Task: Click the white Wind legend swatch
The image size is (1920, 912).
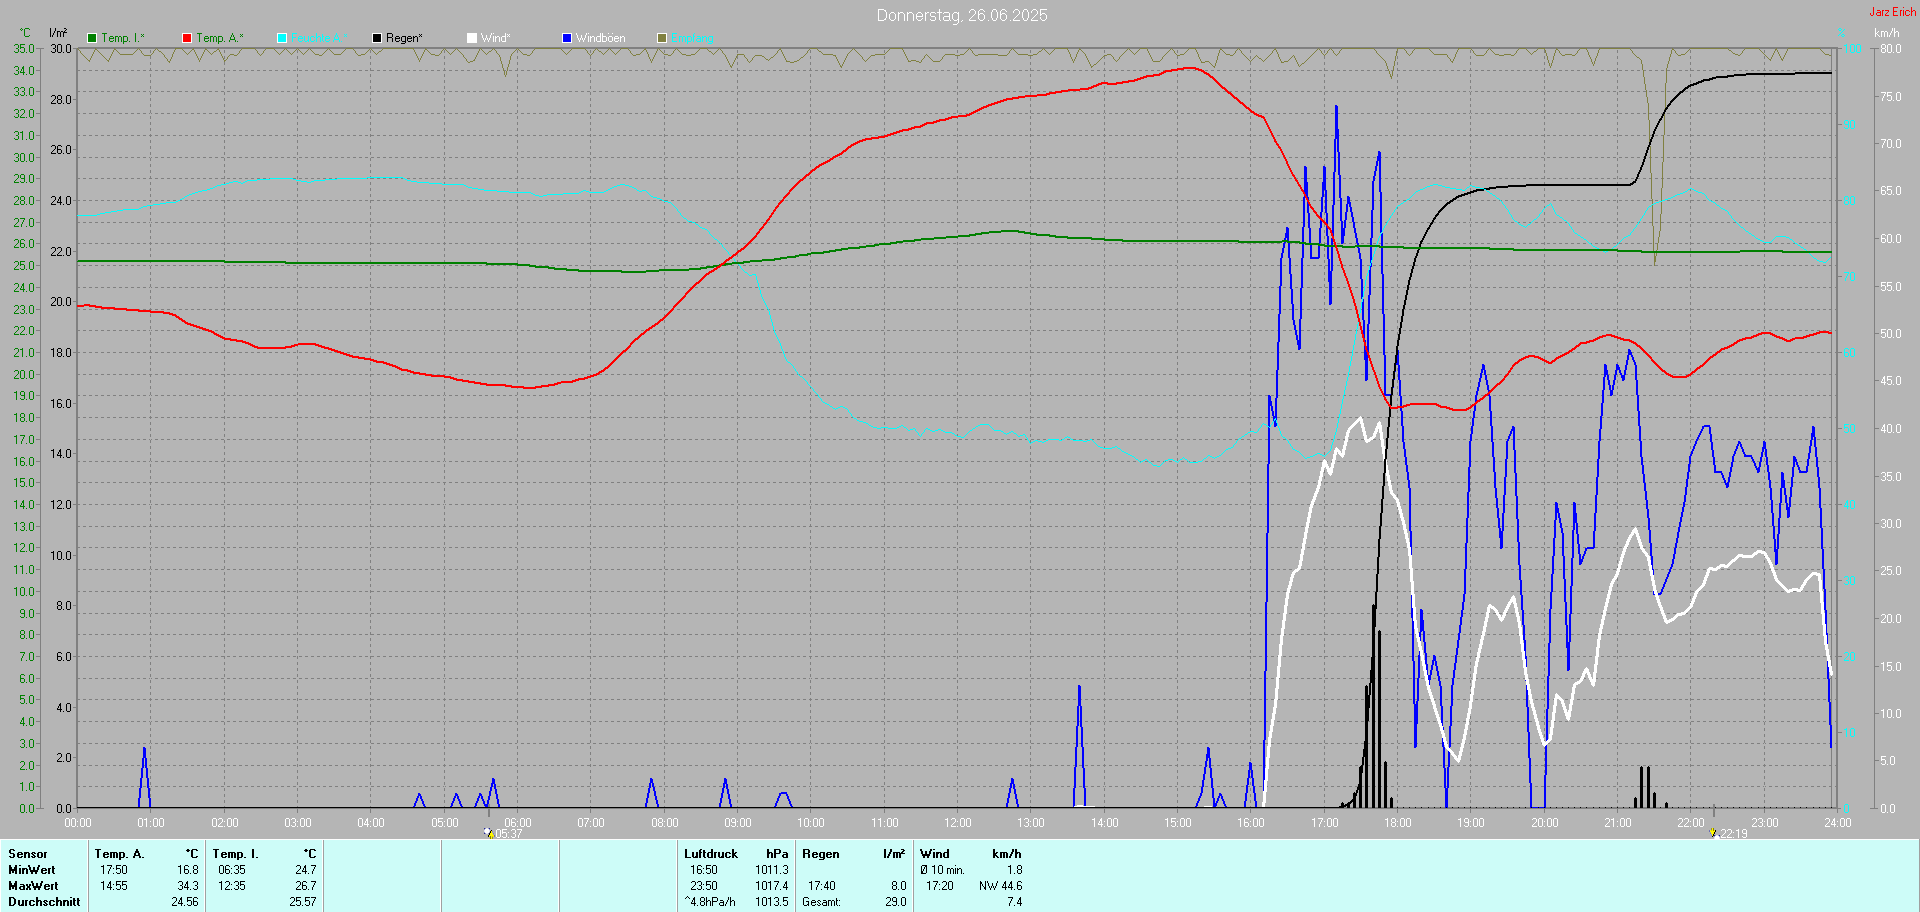Action: click(x=472, y=38)
